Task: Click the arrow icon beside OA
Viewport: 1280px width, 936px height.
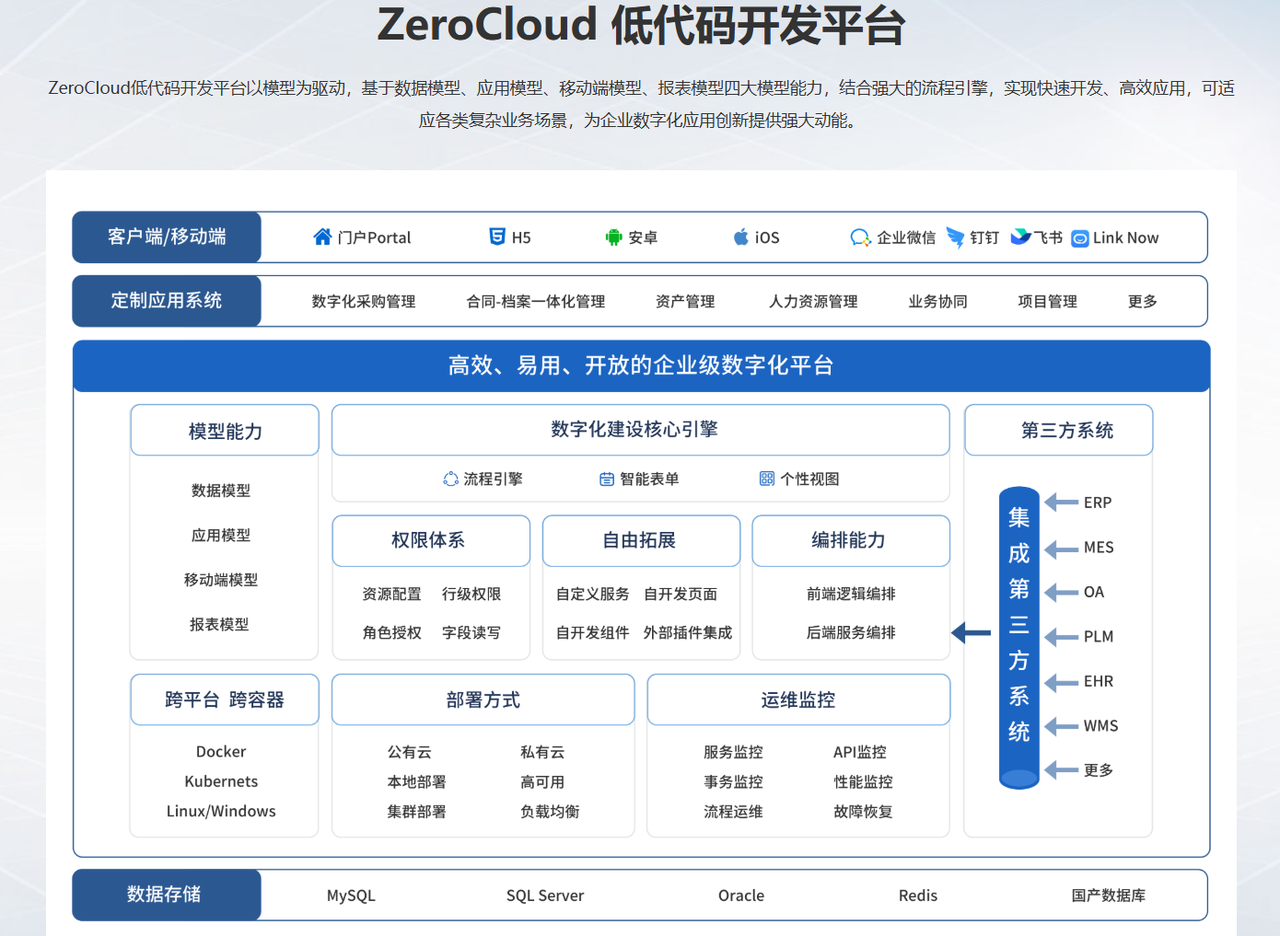Action: pos(1060,592)
